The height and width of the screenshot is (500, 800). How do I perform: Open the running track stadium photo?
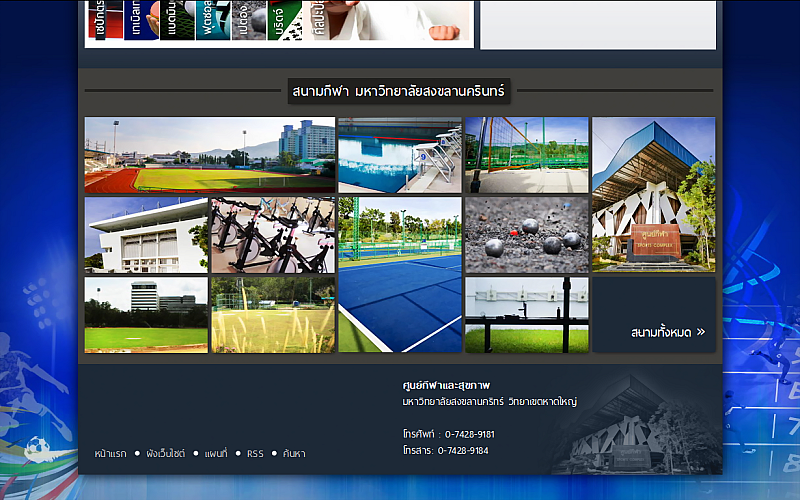210,155
